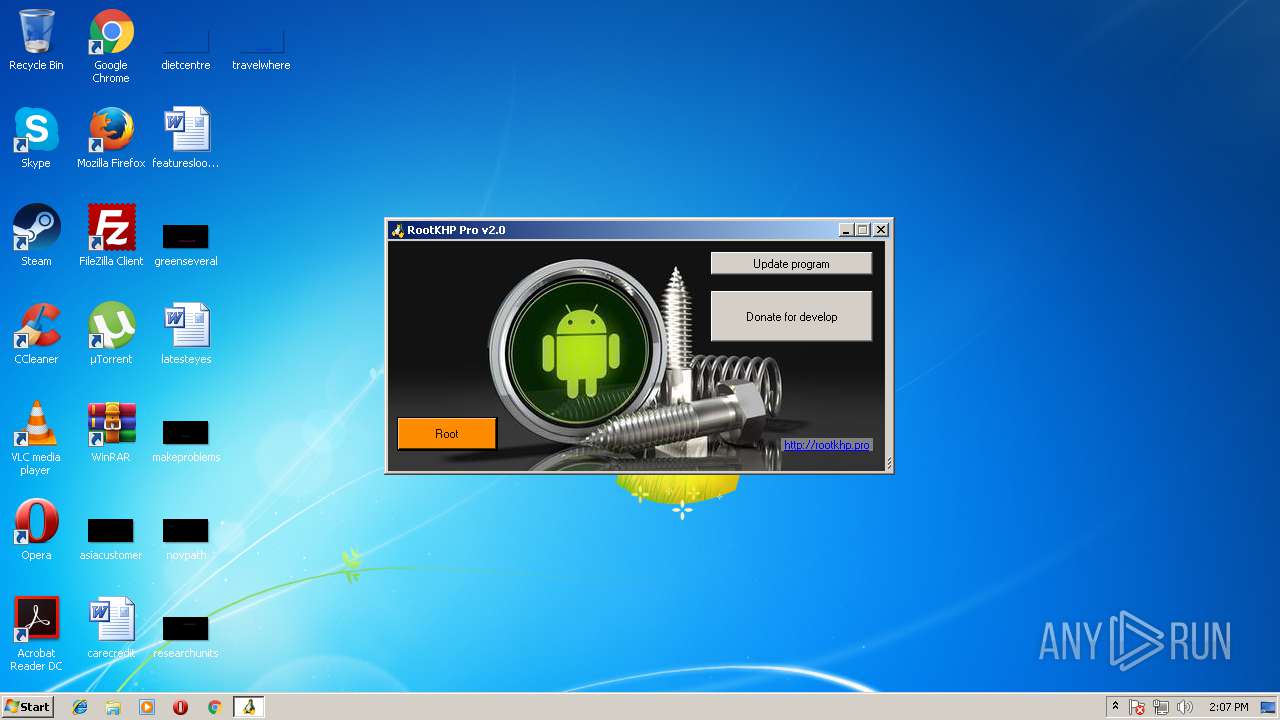This screenshot has width=1280, height=720.
Task: Select the greenseveral desktop icon
Action: (x=186, y=243)
